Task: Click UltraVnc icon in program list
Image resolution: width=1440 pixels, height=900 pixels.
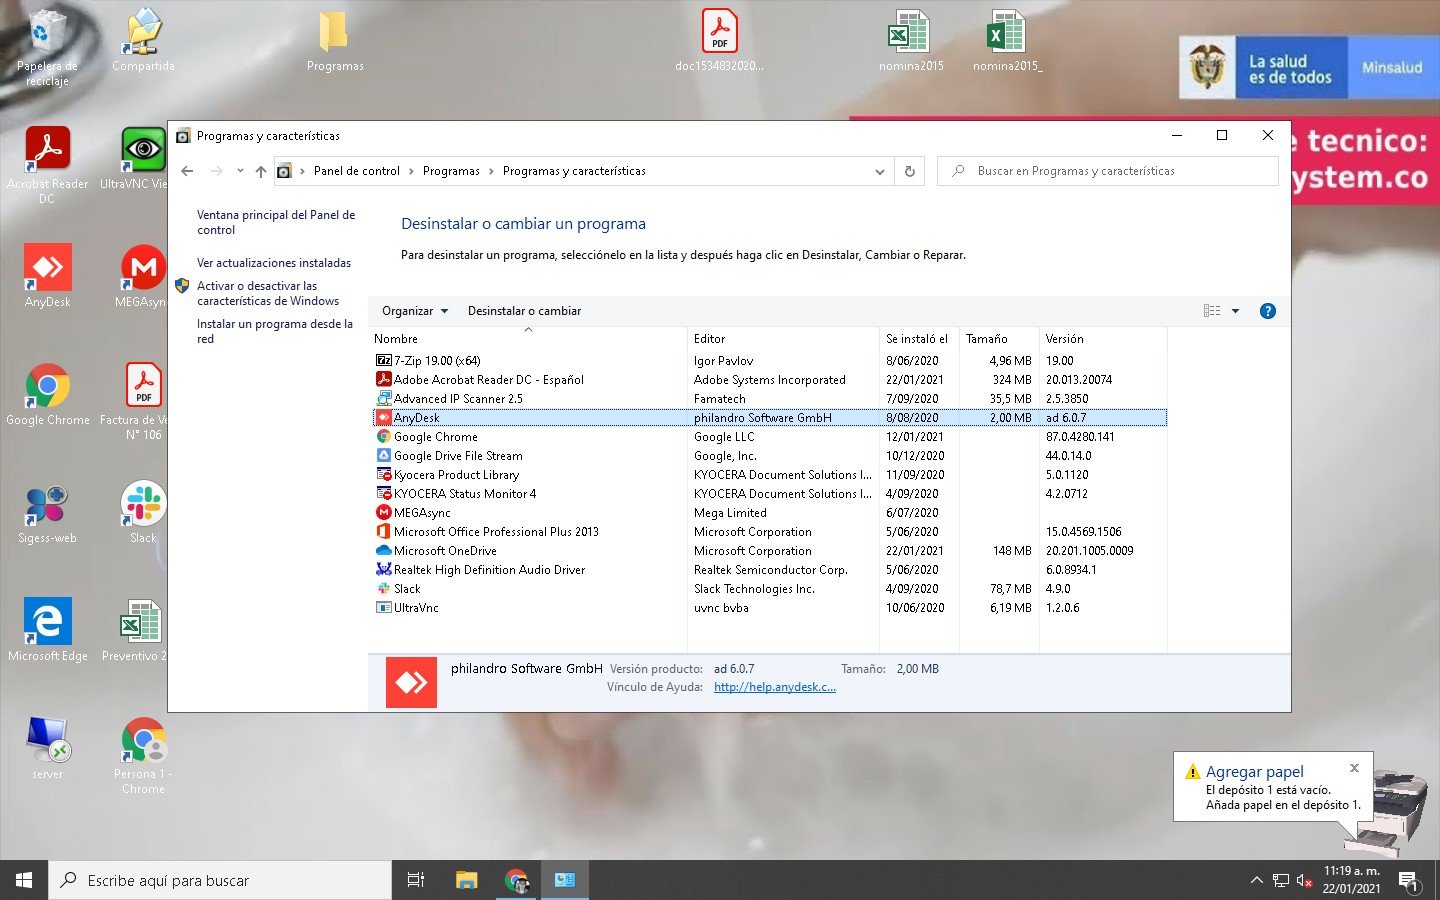Action: pos(383,608)
